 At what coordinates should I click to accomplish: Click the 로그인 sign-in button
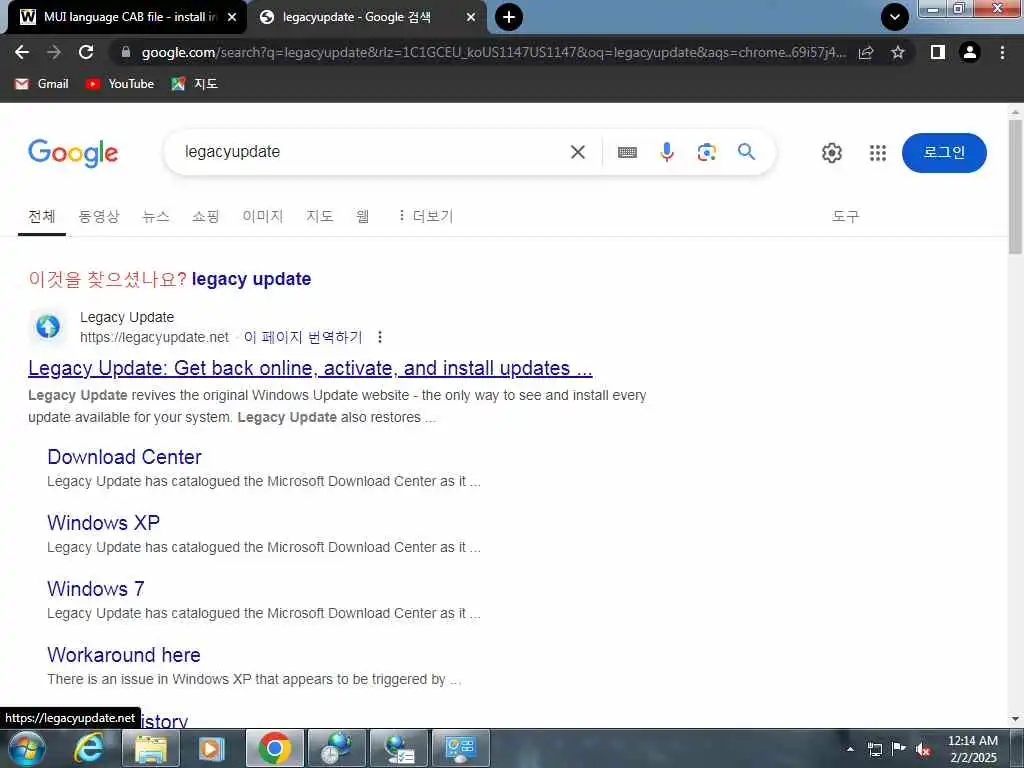[944, 153]
